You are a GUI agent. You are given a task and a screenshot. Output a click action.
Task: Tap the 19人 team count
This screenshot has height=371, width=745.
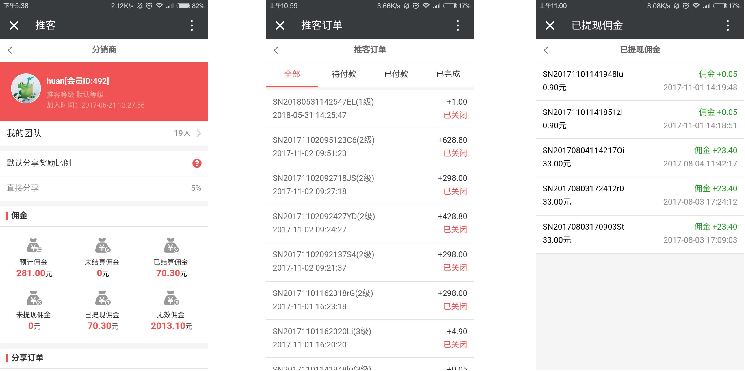pos(182,133)
